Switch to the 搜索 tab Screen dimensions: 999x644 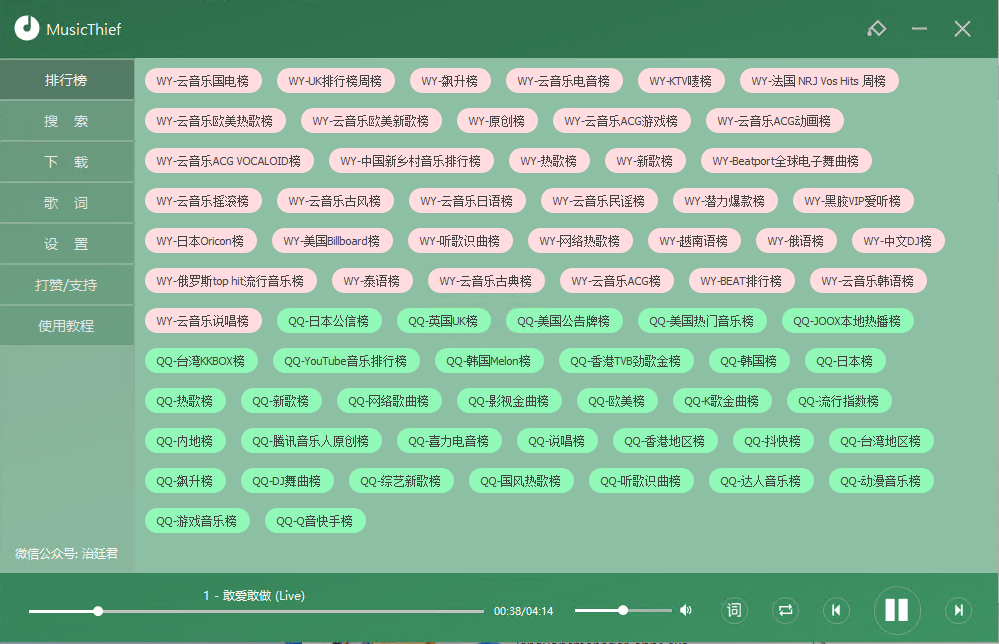point(66,121)
